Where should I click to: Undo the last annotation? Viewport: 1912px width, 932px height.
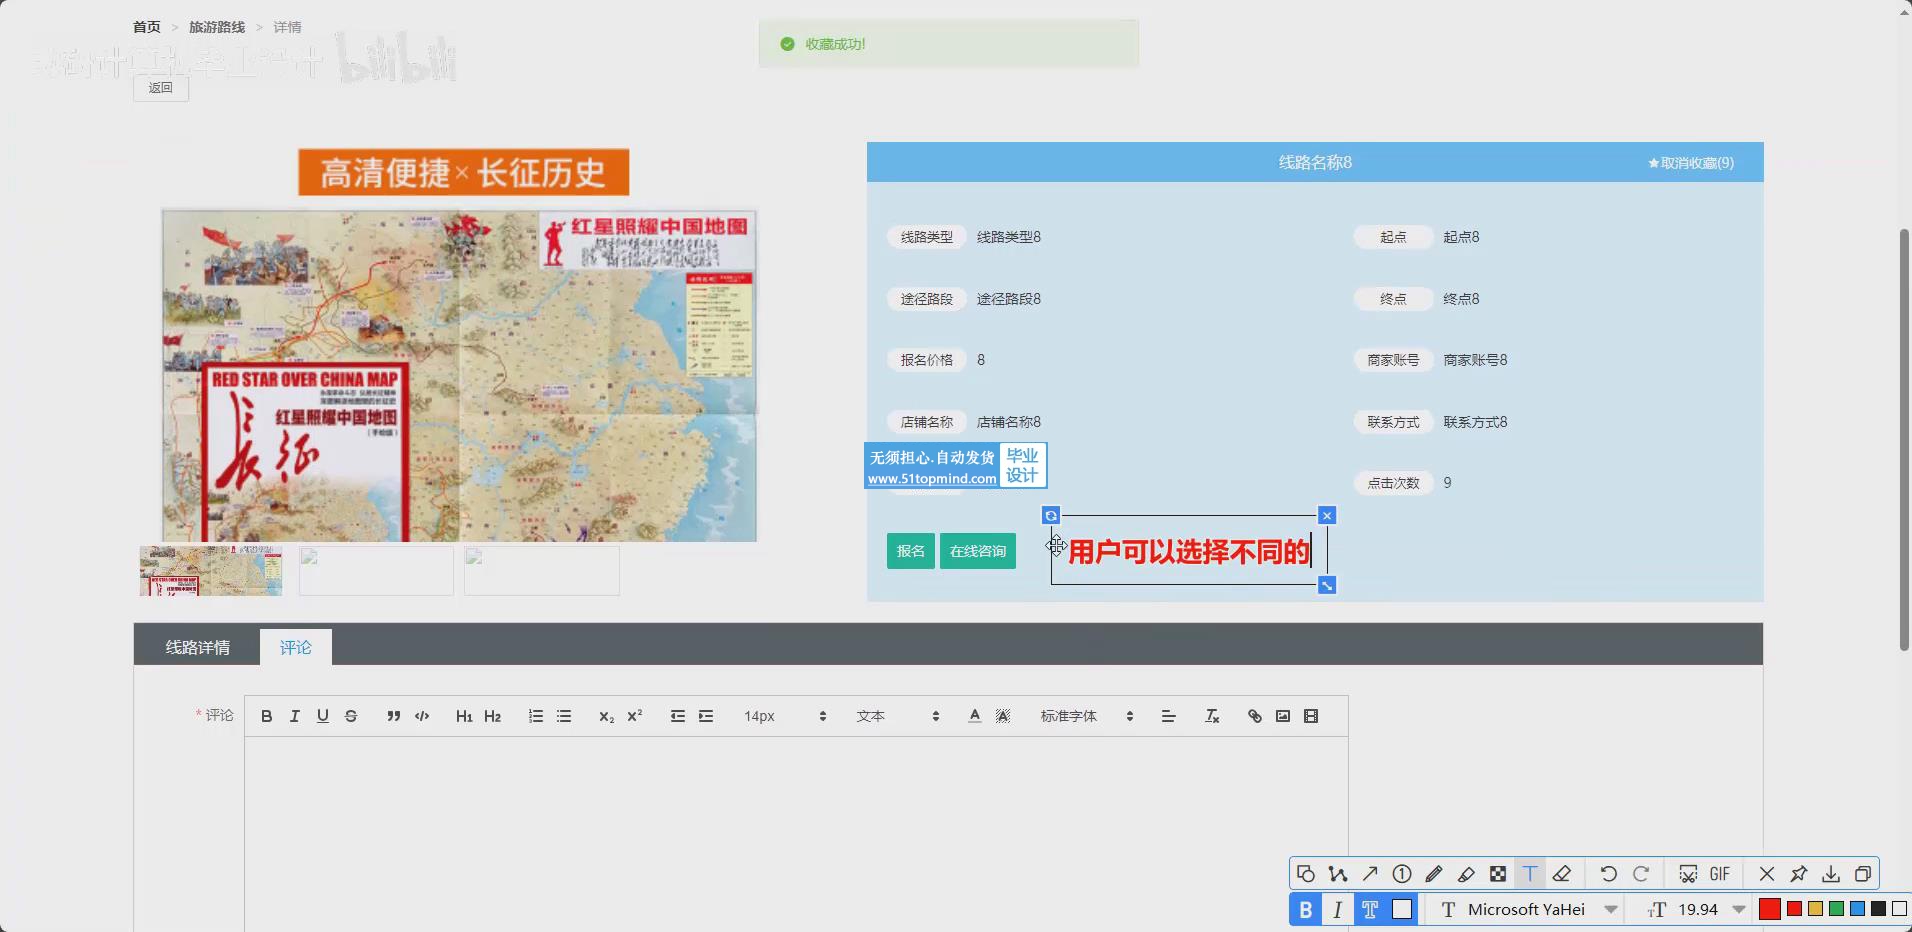pyautogui.click(x=1608, y=874)
